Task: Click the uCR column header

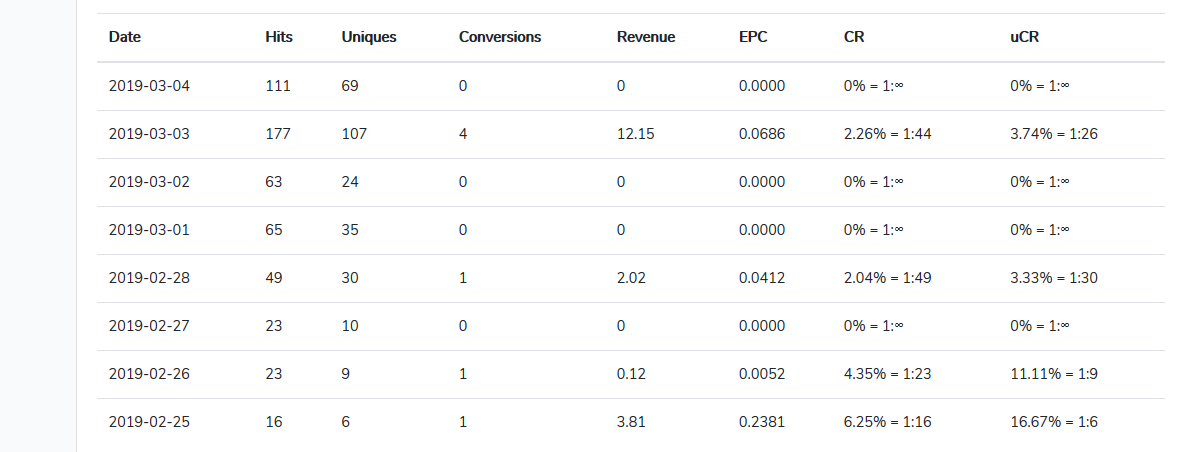Action: pyautogui.click(x=1025, y=37)
